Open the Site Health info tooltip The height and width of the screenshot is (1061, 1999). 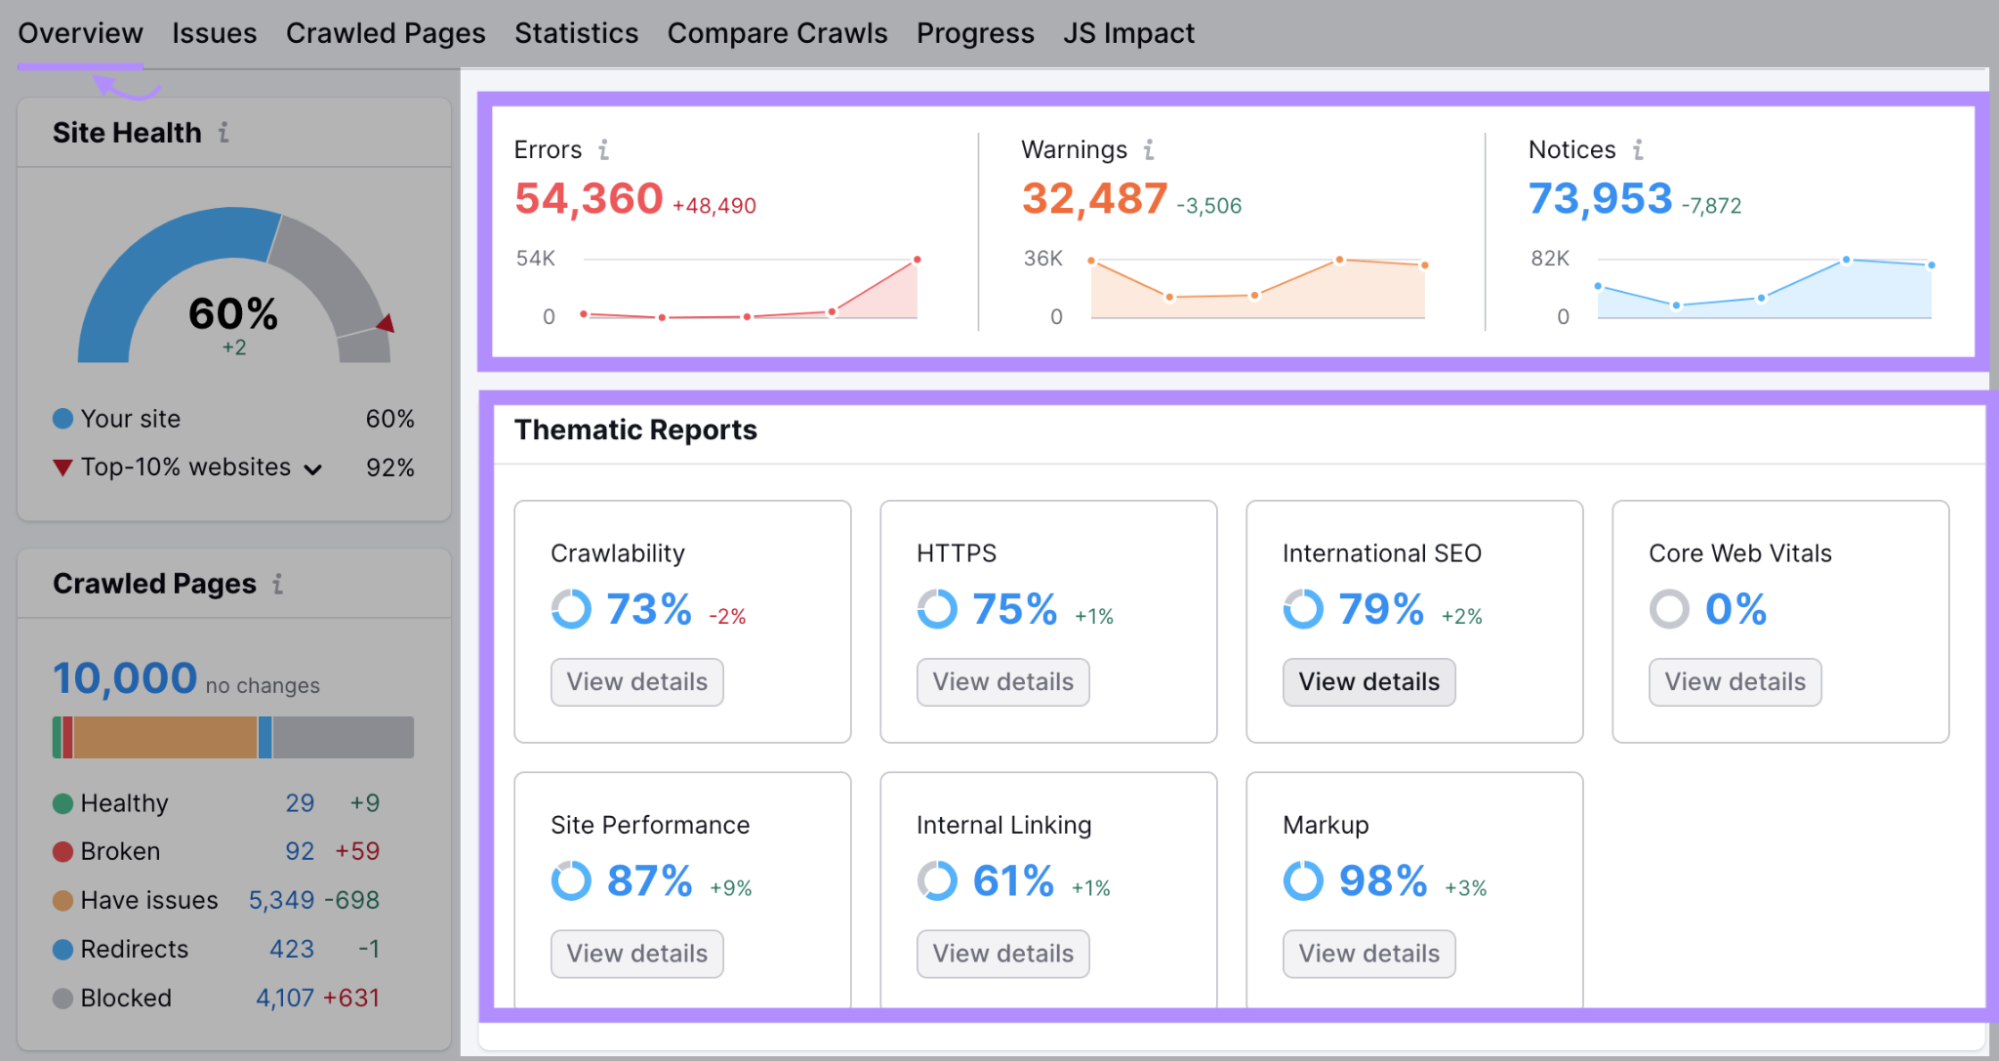pos(225,131)
